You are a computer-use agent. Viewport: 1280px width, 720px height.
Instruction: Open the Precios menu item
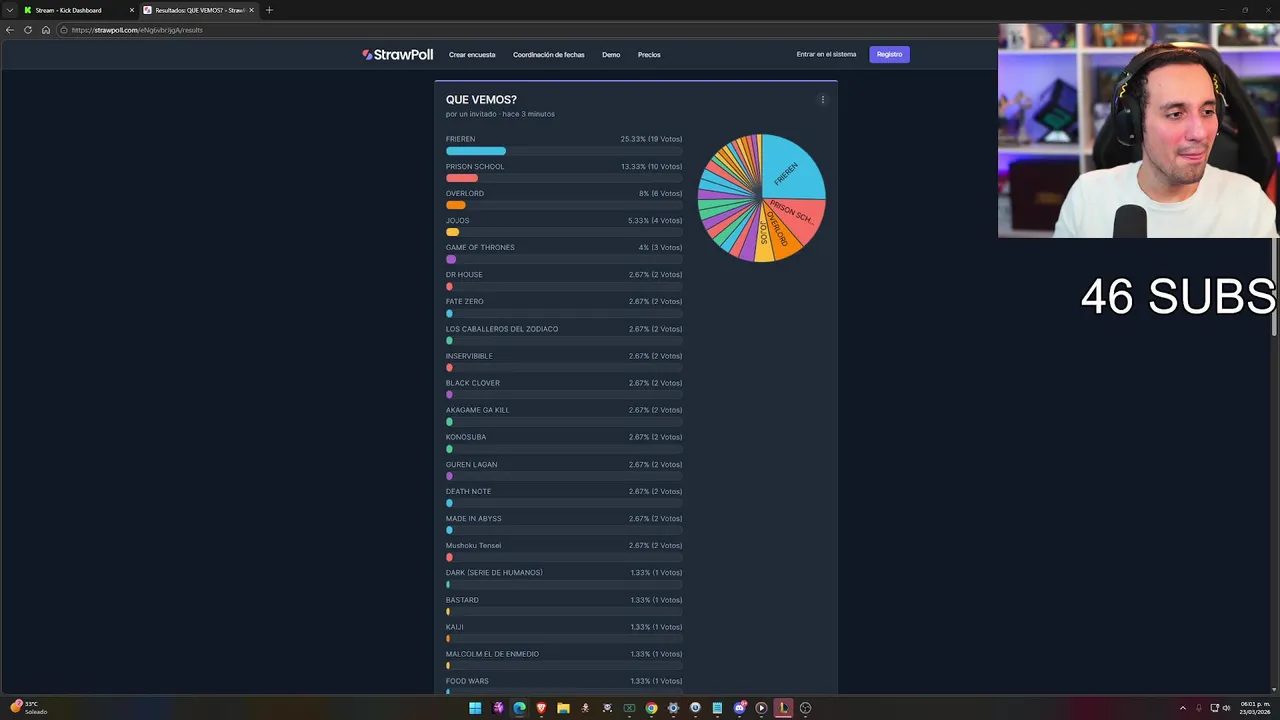[649, 55]
